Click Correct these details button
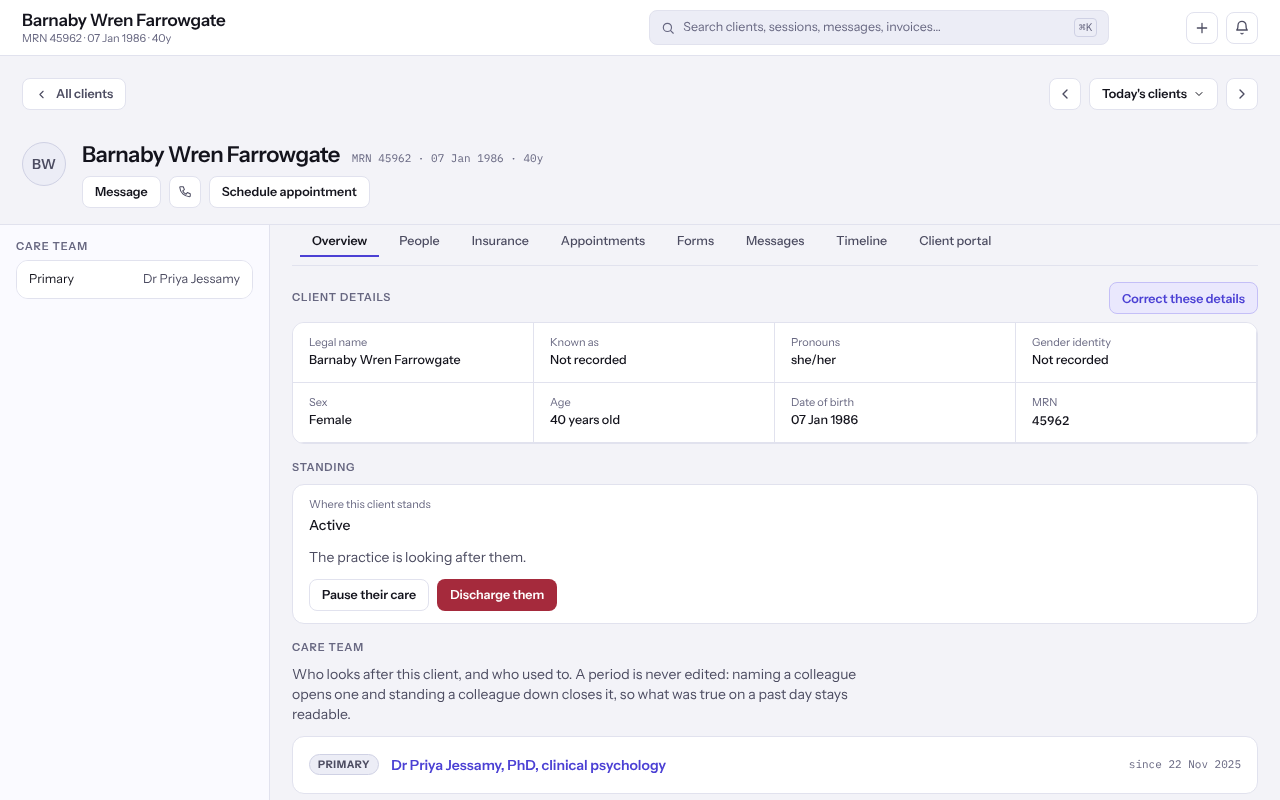1280x800 pixels. tap(1183, 298)
